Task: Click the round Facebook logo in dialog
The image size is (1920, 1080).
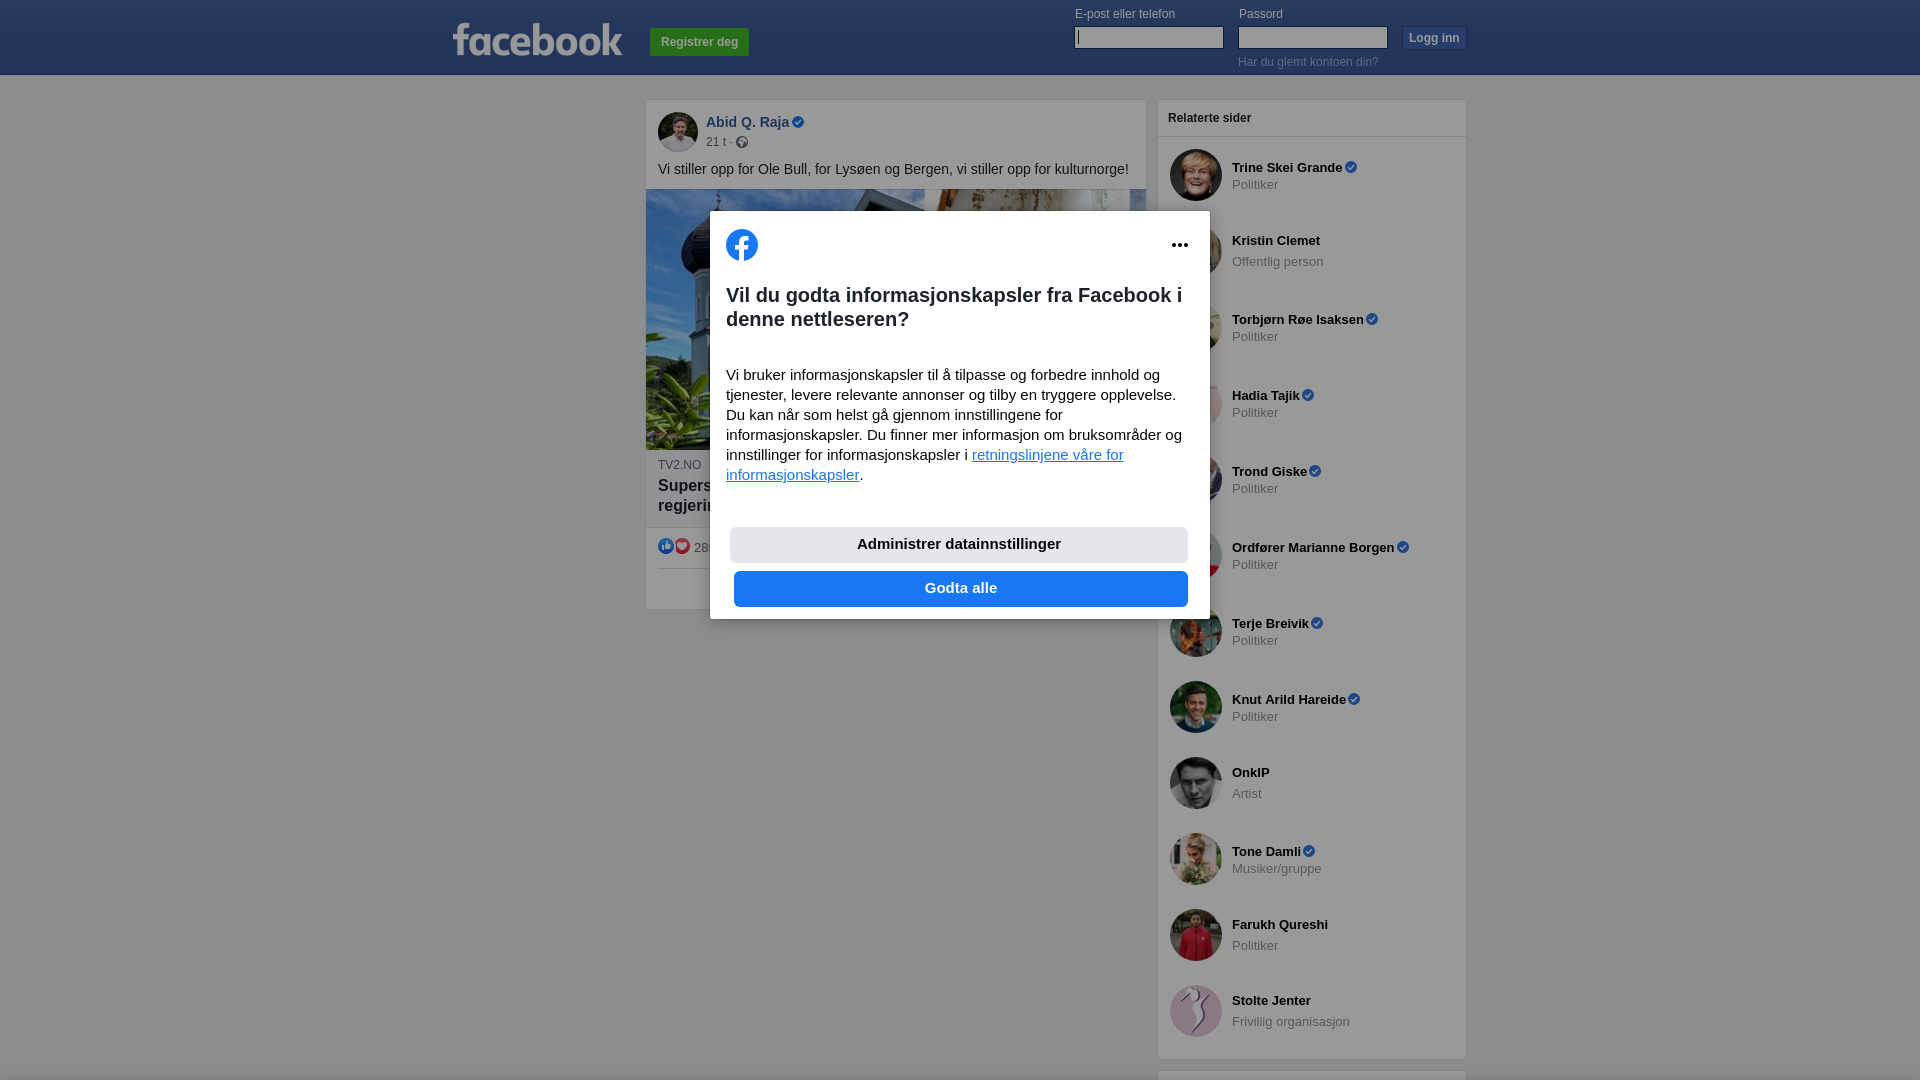Action: coord(742,245)
